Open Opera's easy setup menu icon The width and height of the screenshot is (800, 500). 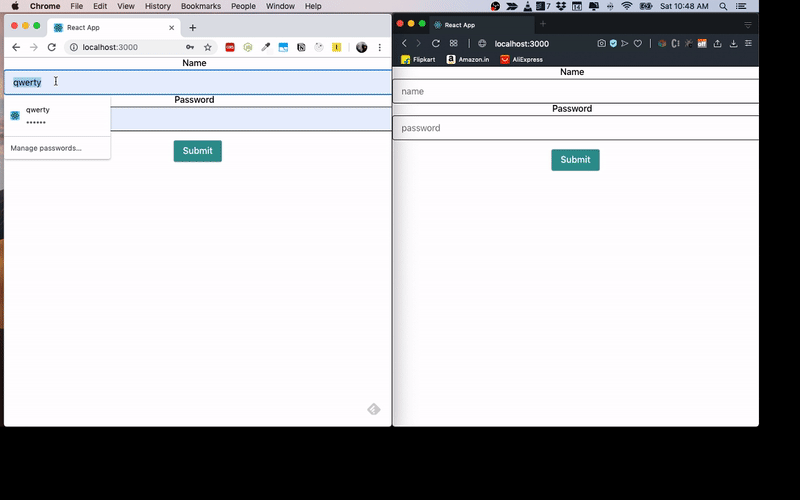[x=749, y=44]
